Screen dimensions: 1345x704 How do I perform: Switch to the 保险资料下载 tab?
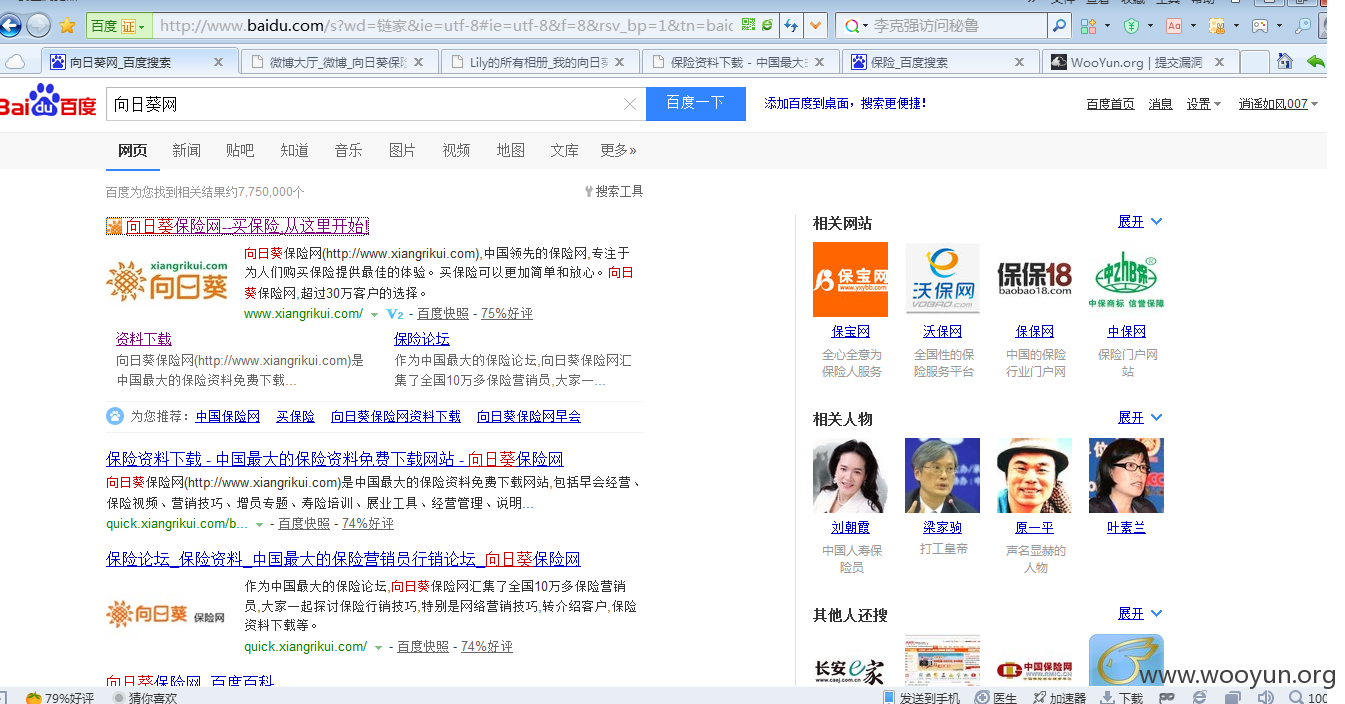[740, 62]
